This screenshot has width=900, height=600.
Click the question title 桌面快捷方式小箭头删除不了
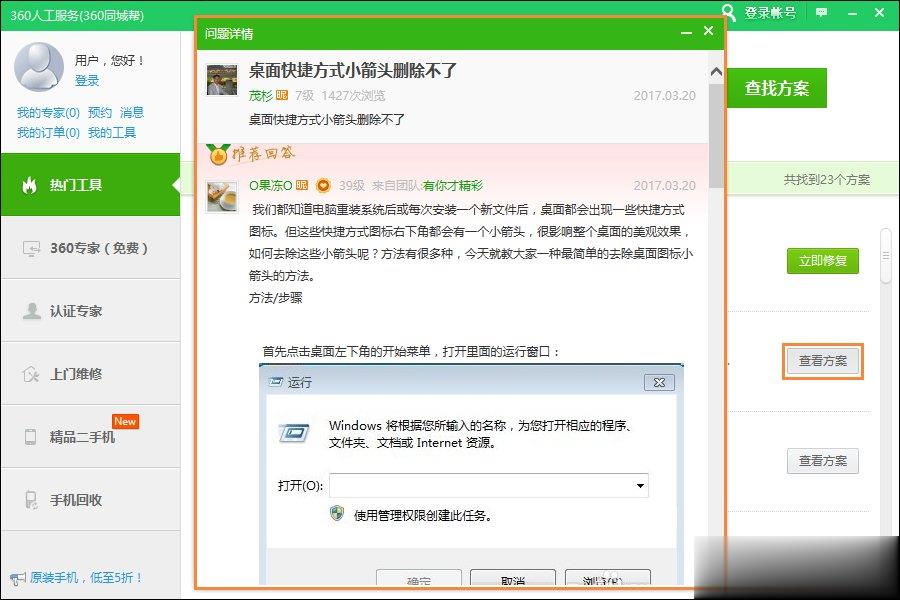click(x=352, y=70)
